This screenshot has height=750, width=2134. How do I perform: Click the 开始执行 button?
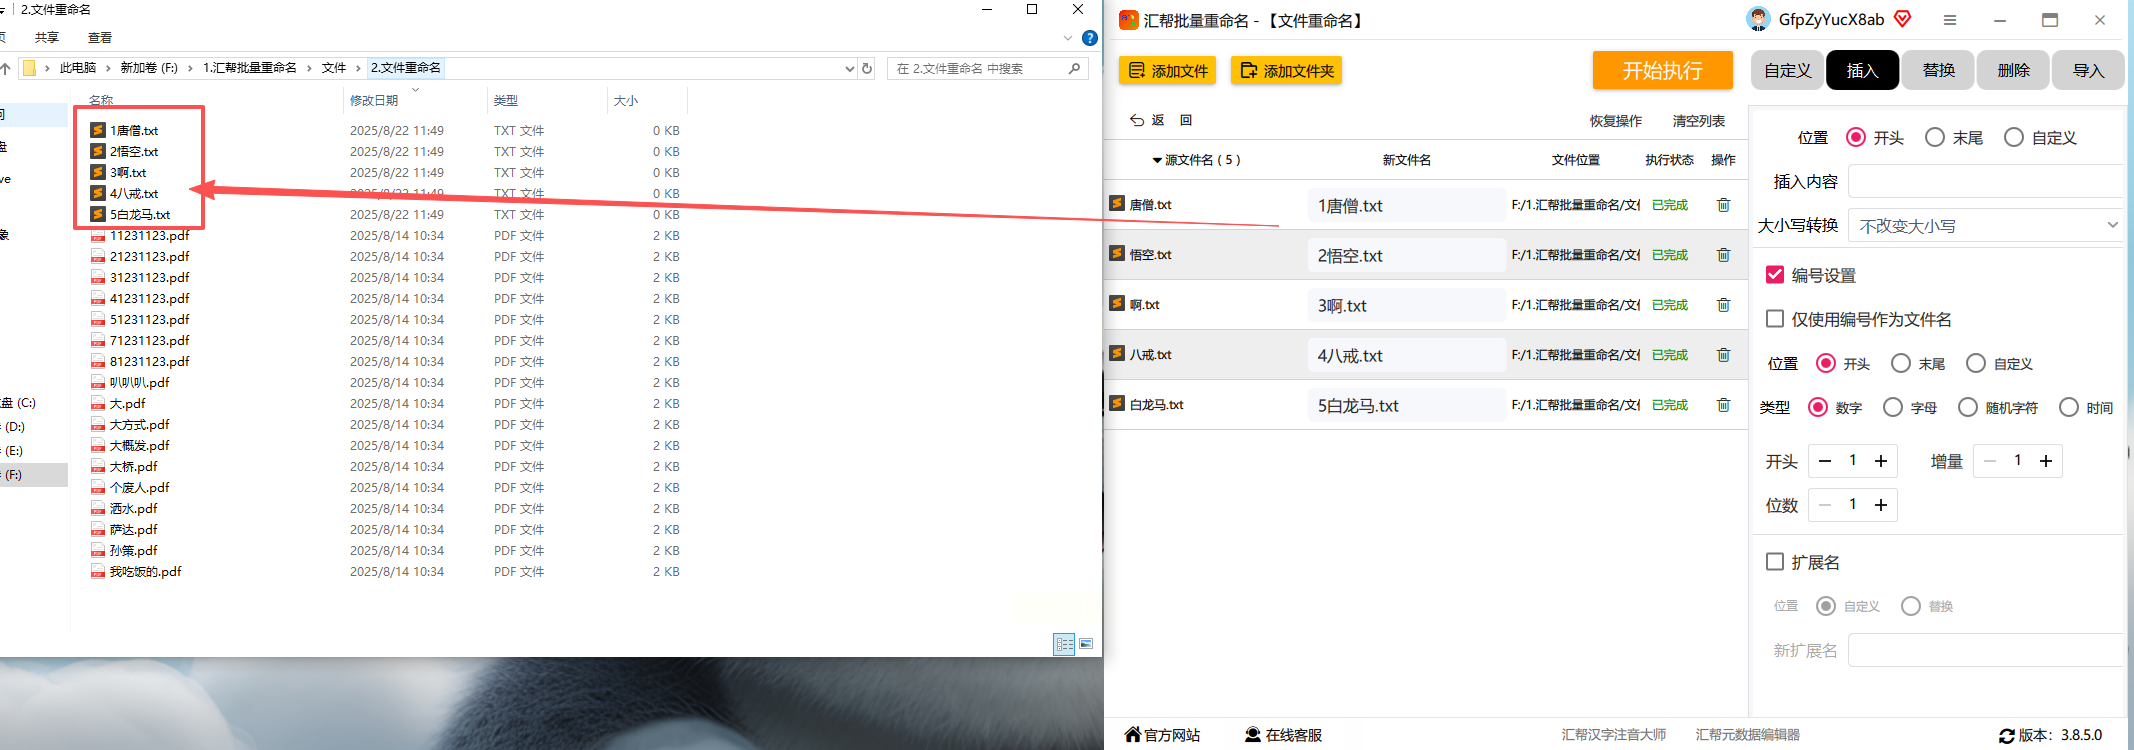(1662, 70)
